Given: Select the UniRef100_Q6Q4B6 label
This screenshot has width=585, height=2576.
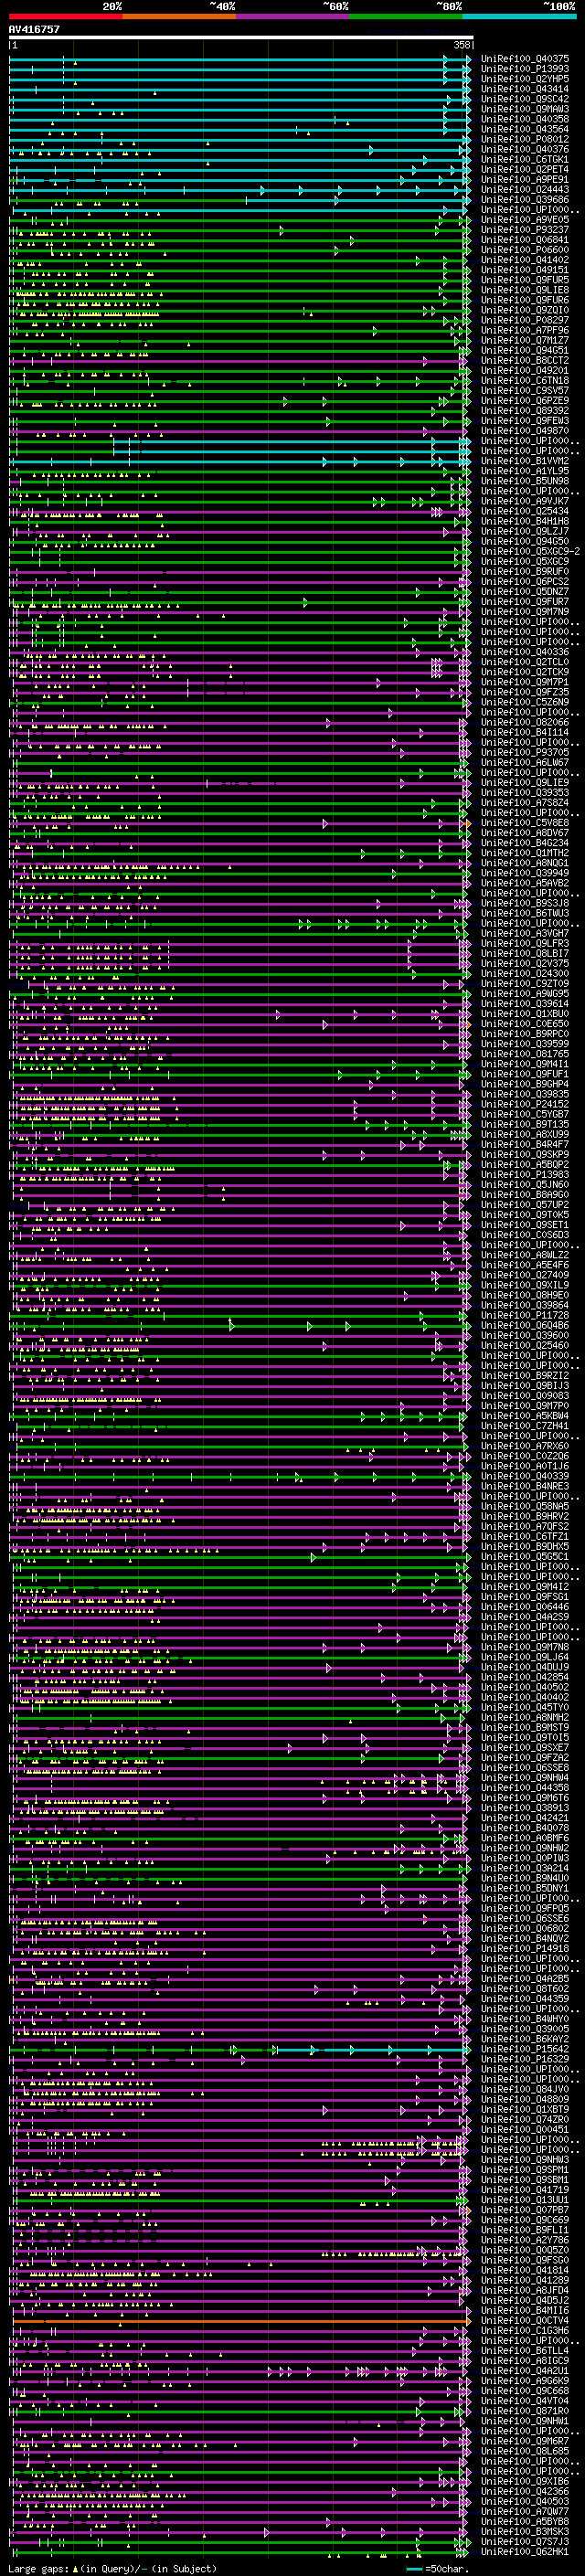Looking at the screenshot, I should (x=525, y=1326).
